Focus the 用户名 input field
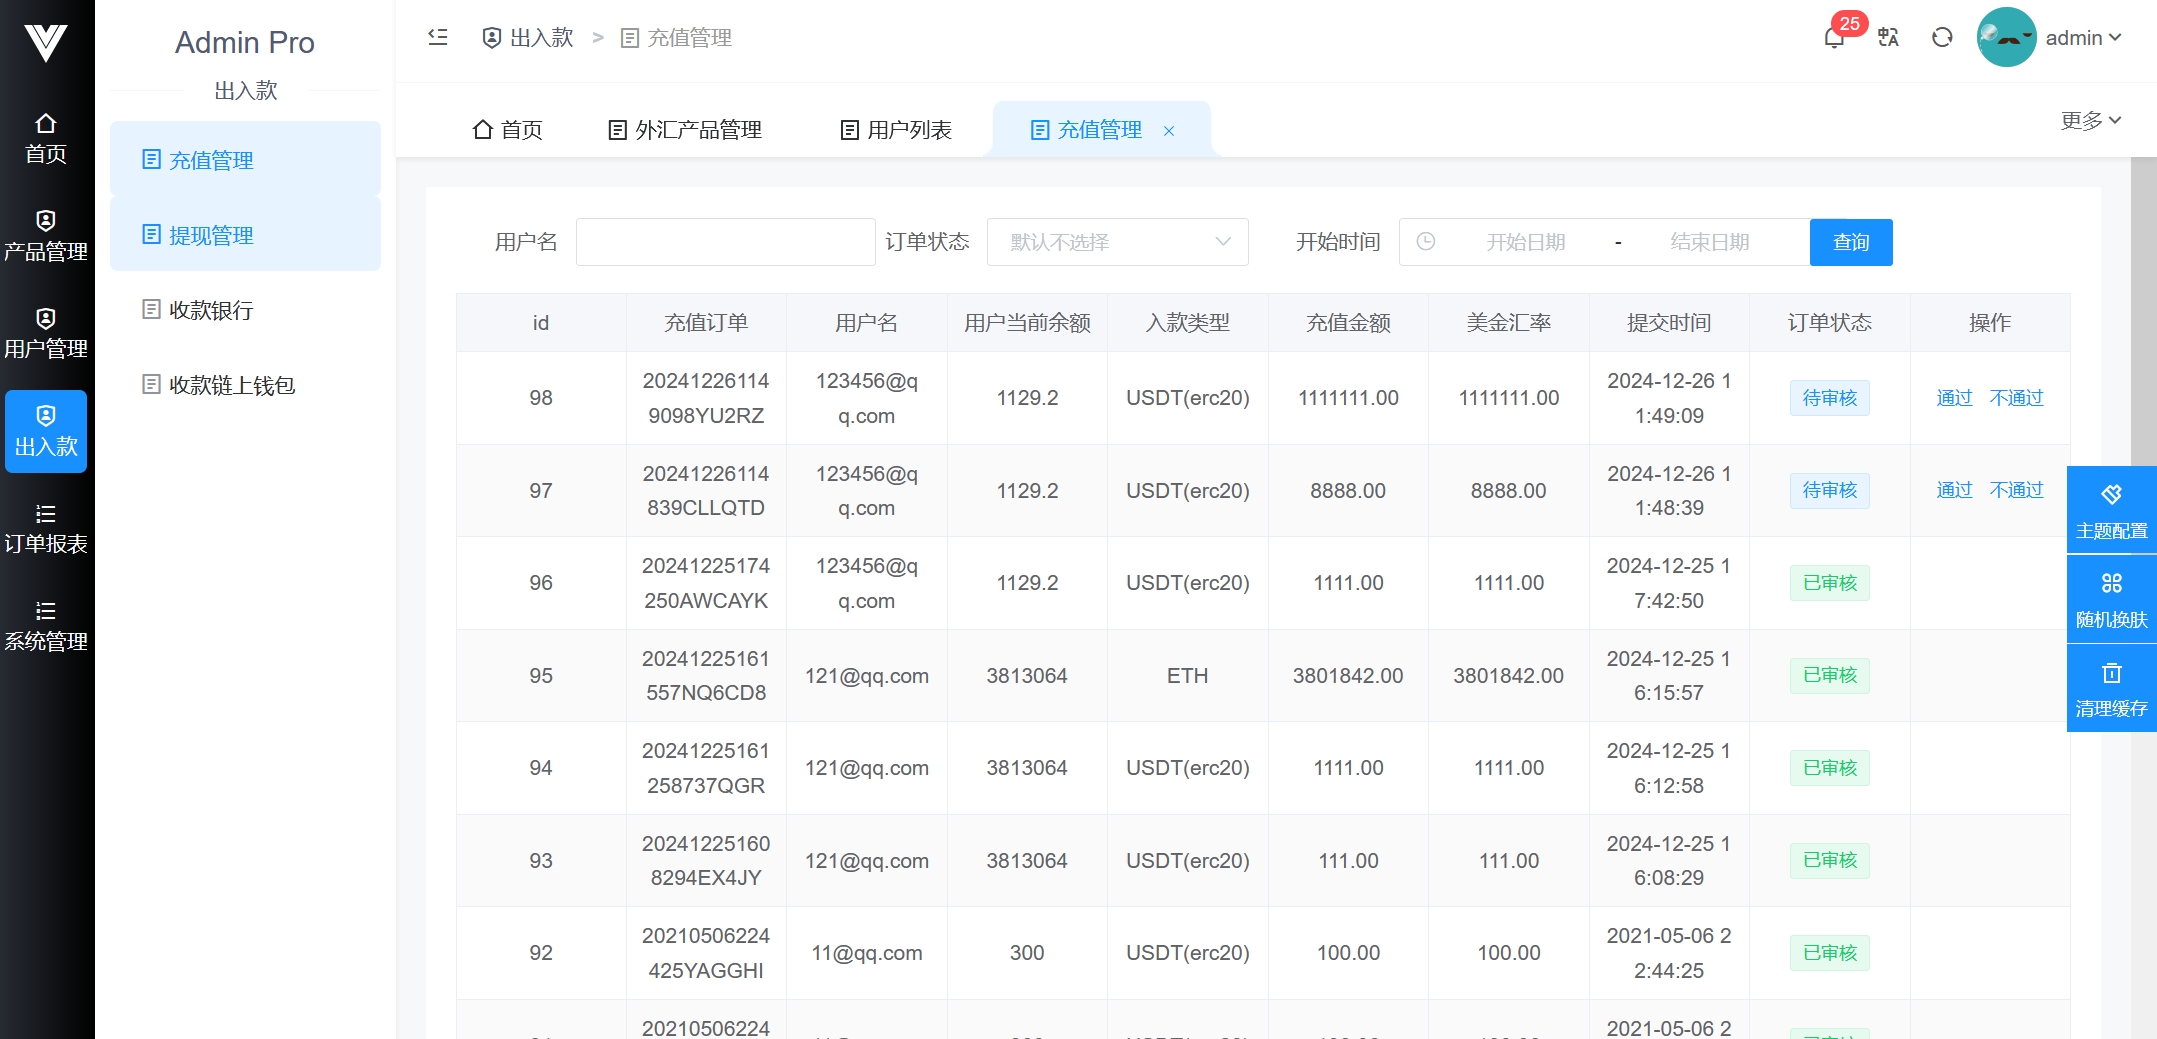This screenshot has width=2157, height=1039. point(726,242)
